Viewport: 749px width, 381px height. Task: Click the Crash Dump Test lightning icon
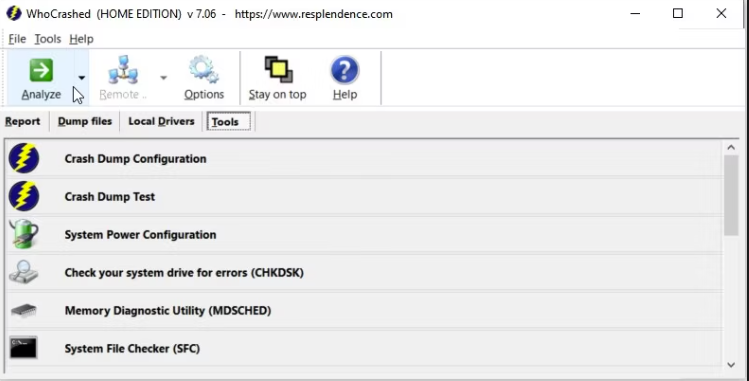click(x=24, y=196)
